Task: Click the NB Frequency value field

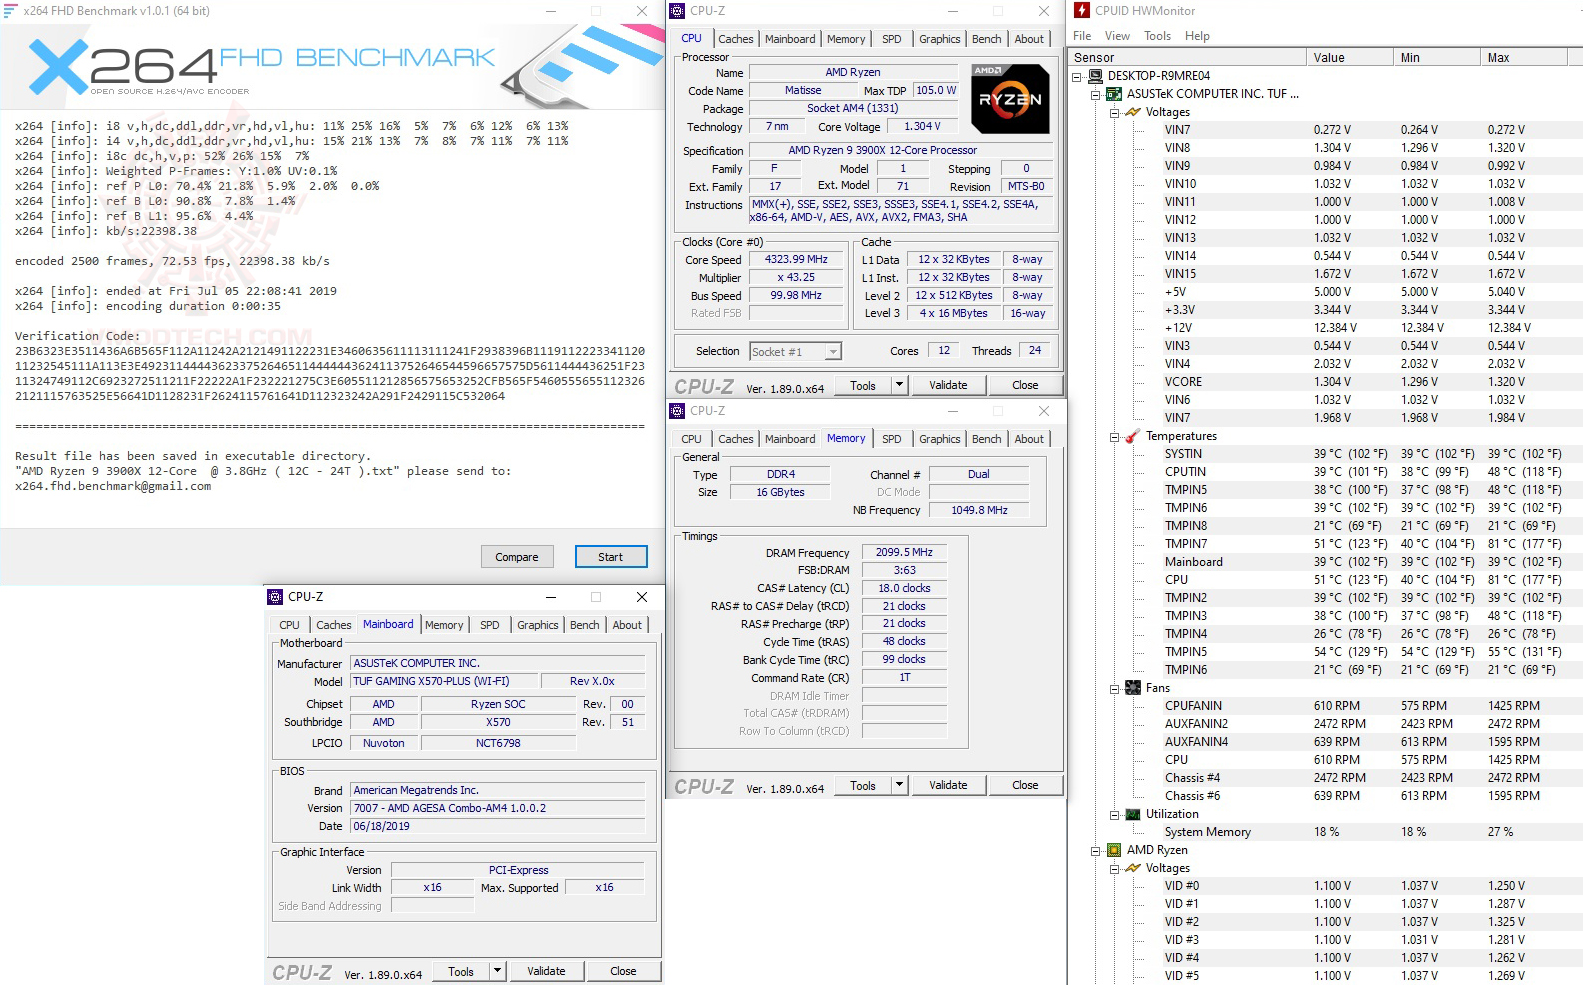Action: pyautogui.click(x=979, y=510)
